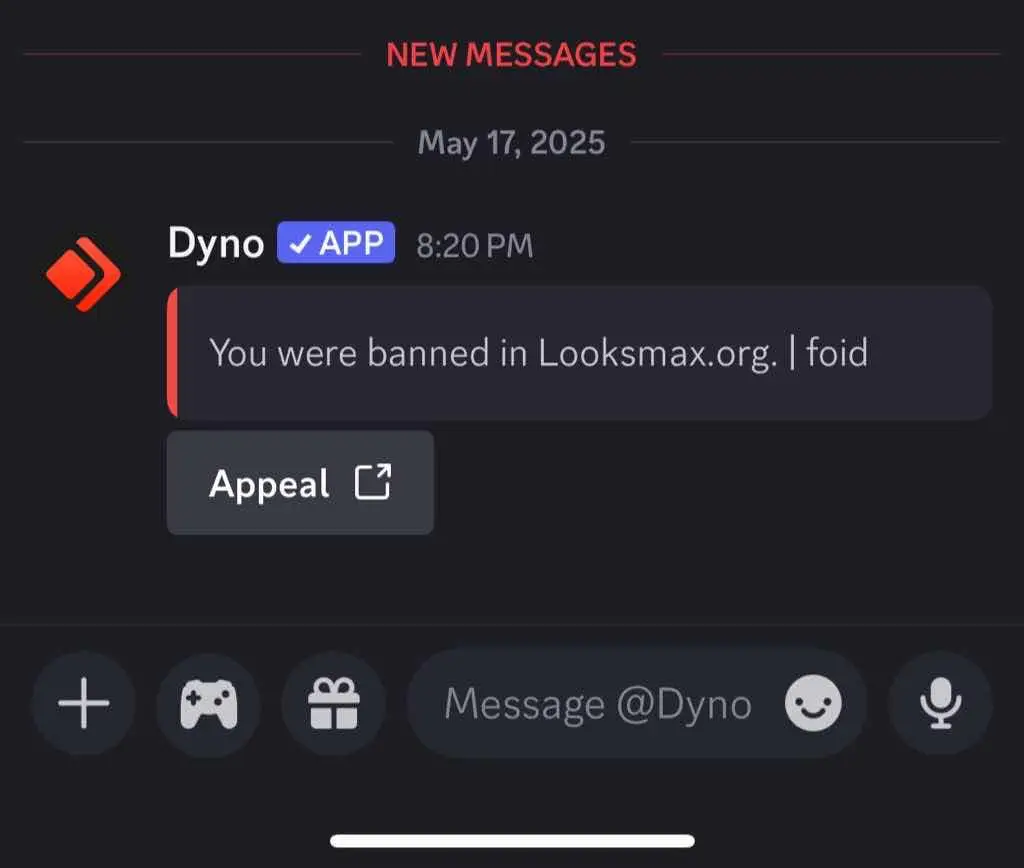The width and height of the screenshot is (1024, 868).
Task: Tap the ban notice embed message
Action: coord(580,353)
